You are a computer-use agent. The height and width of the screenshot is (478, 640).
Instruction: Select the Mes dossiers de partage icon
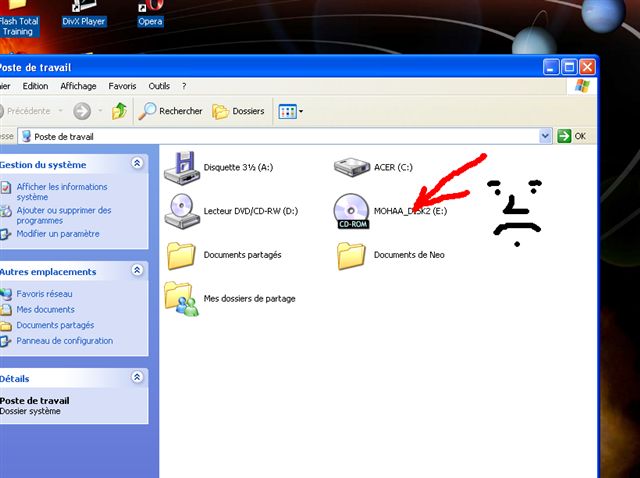(x=182, y=299)
